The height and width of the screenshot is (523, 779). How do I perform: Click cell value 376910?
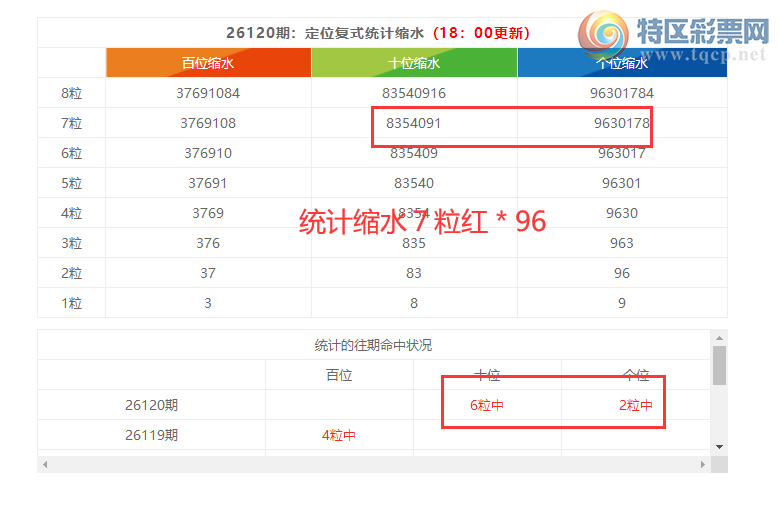(208, 153)
